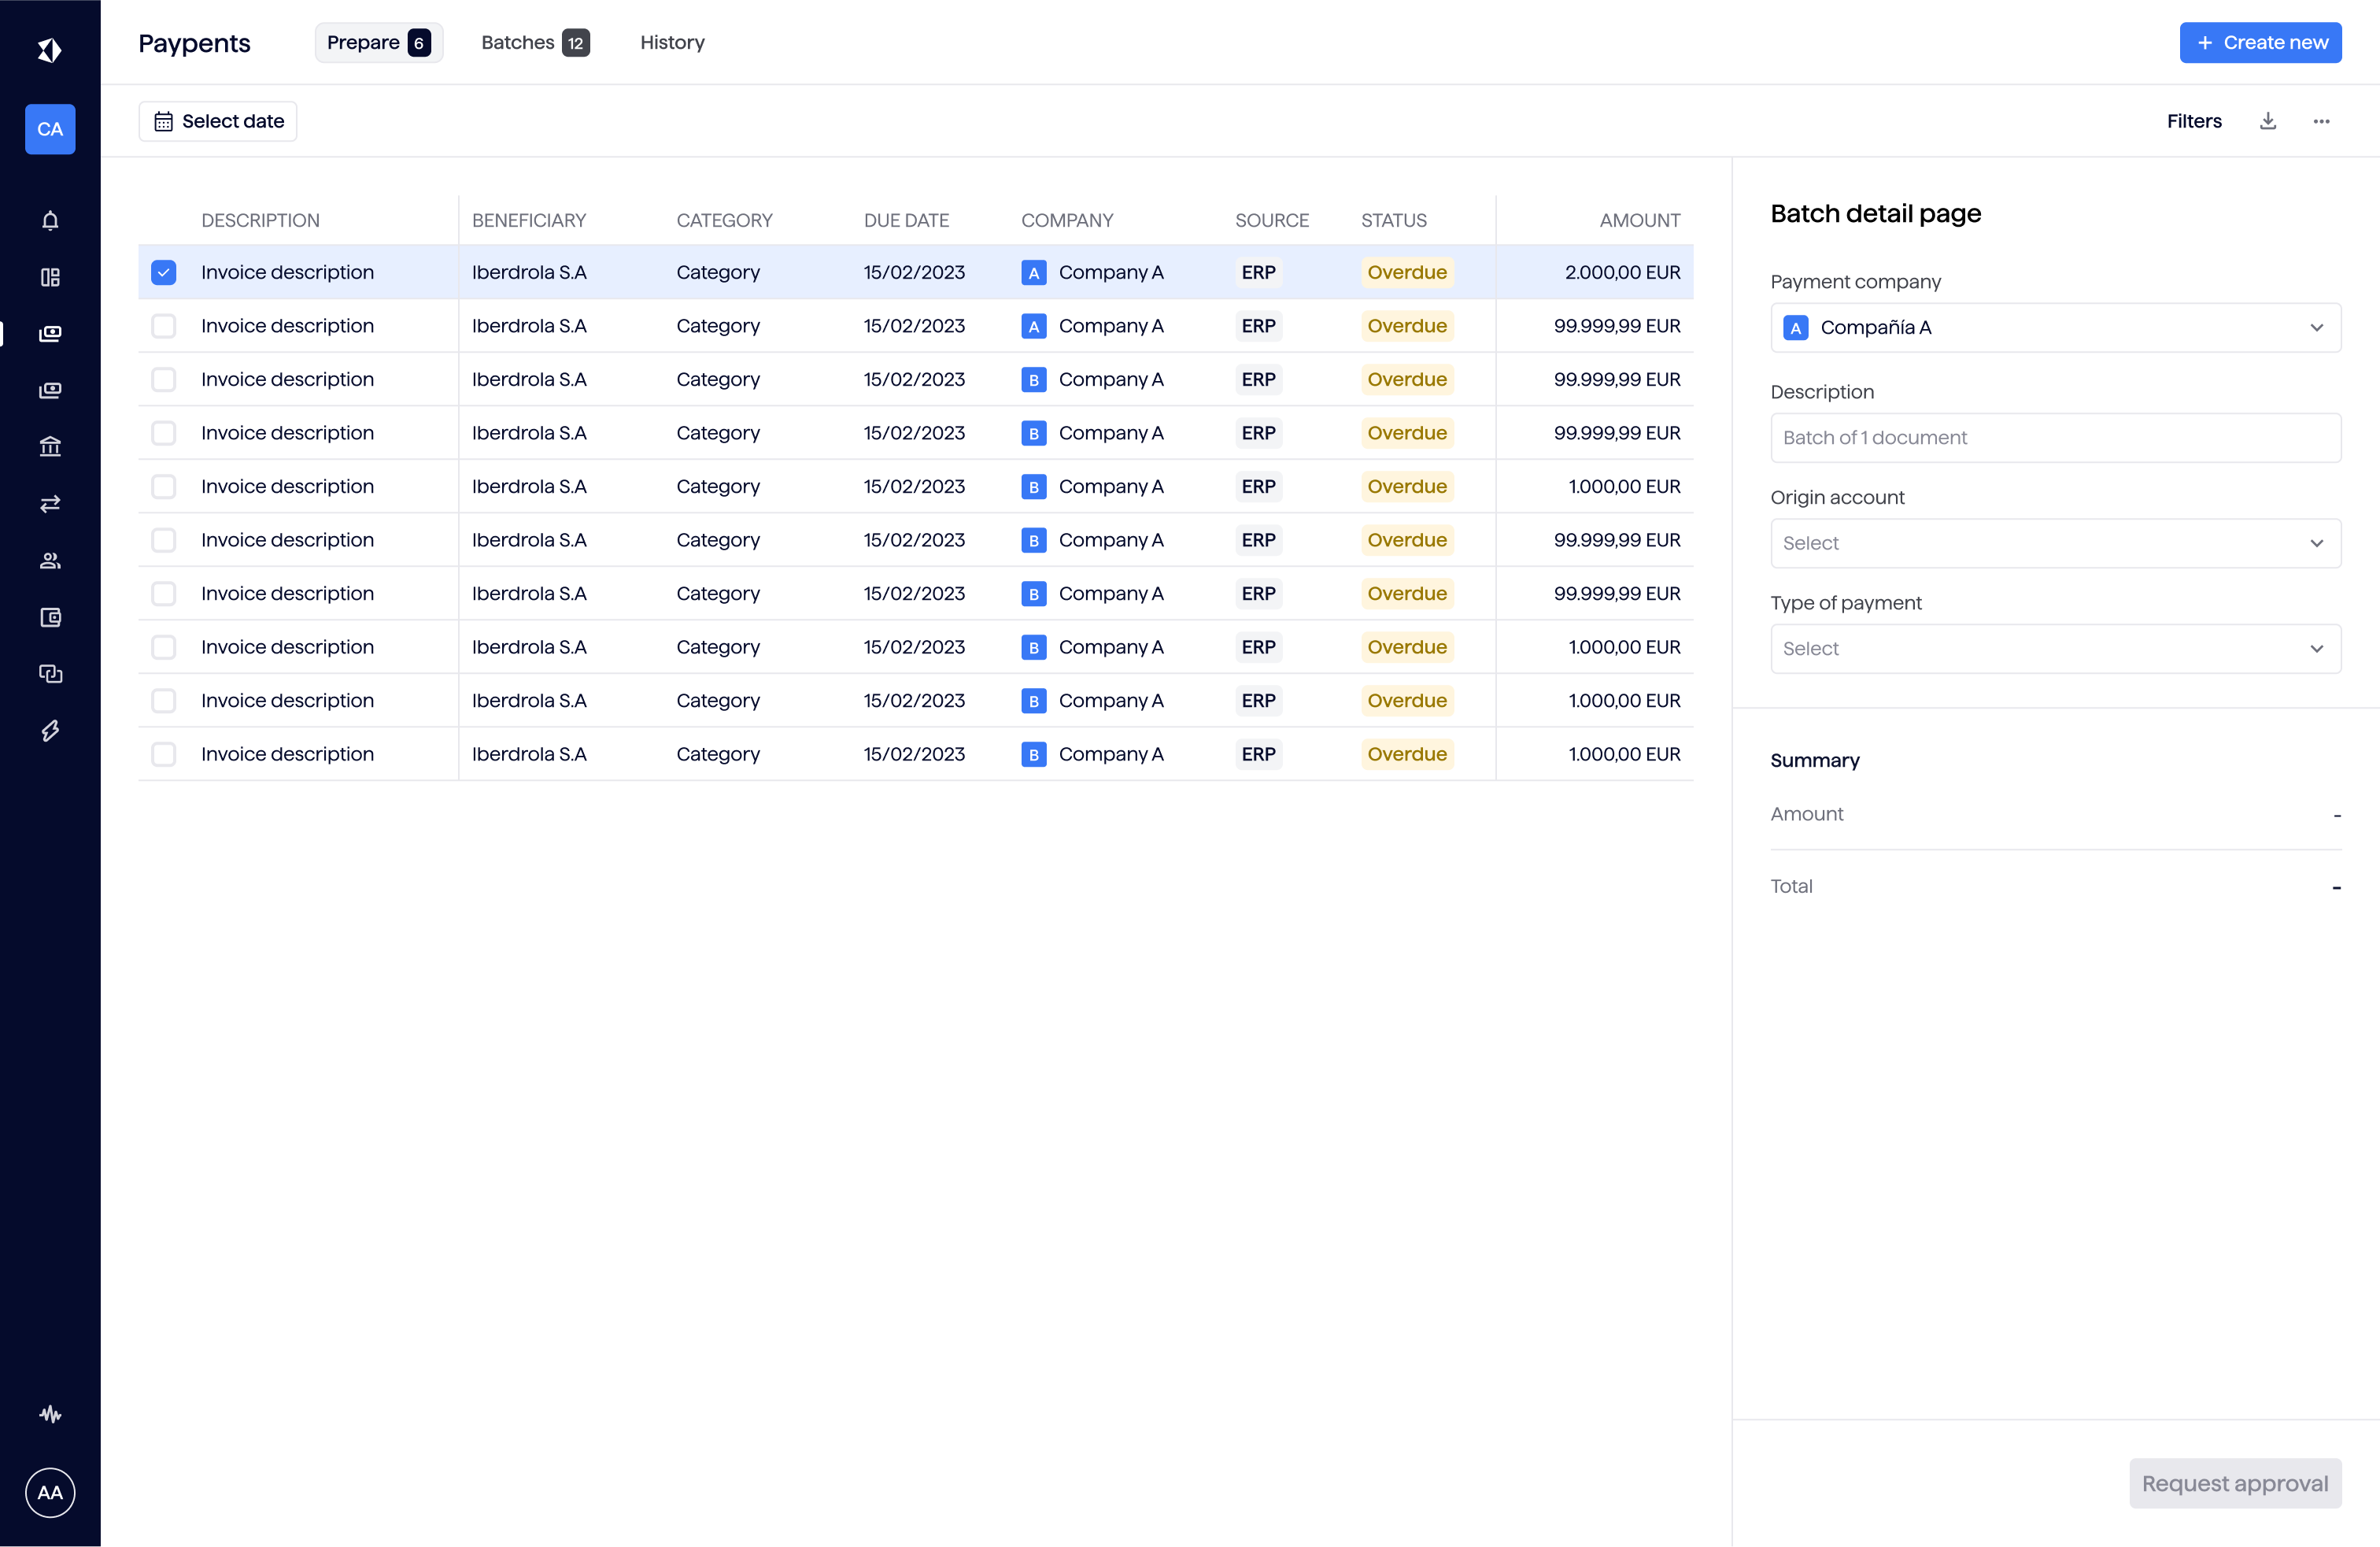Open the wallet icon in sidebar

point(50,617)
